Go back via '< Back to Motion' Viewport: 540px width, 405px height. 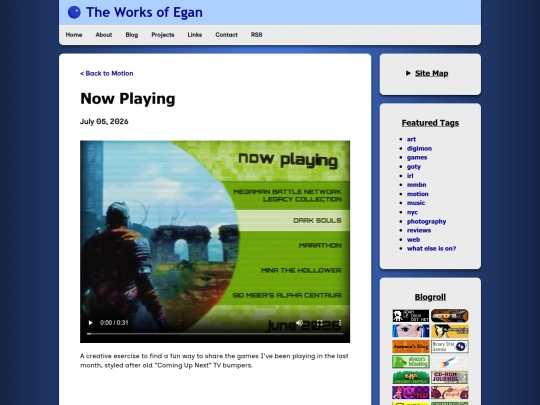pyautogui.click(x=106, y=73)
